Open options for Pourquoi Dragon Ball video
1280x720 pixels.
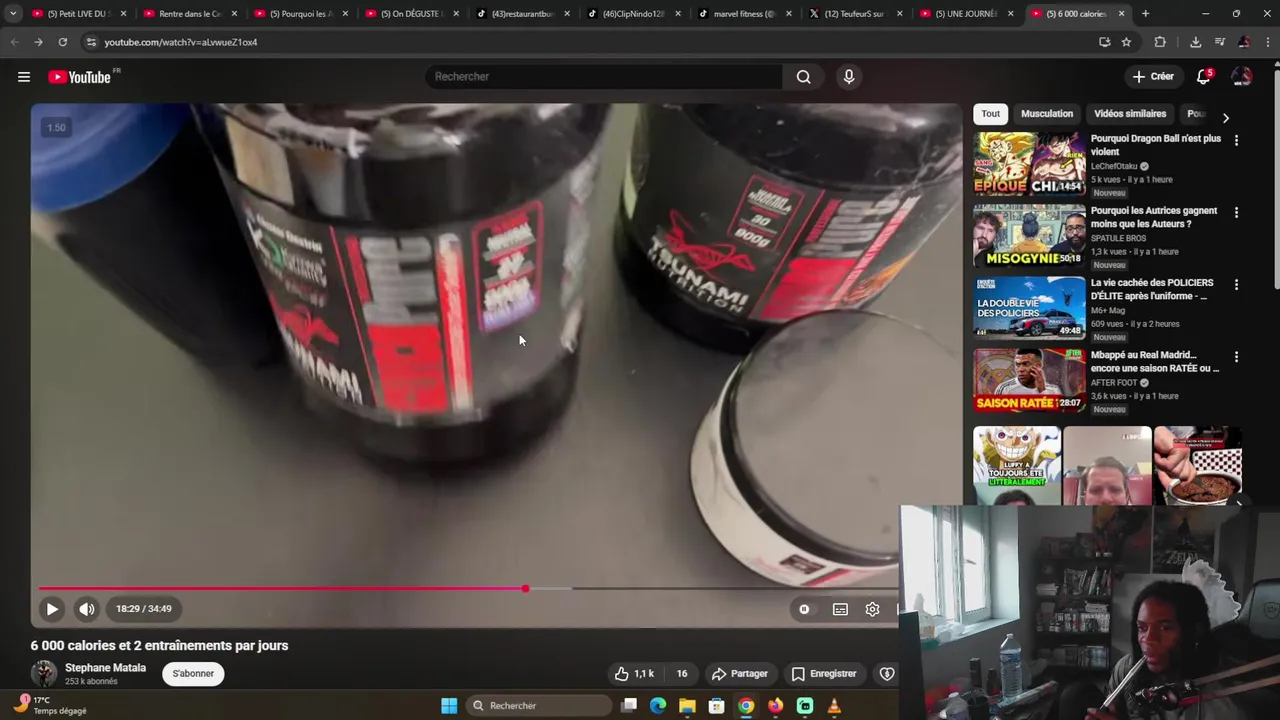pos(1236,140)
